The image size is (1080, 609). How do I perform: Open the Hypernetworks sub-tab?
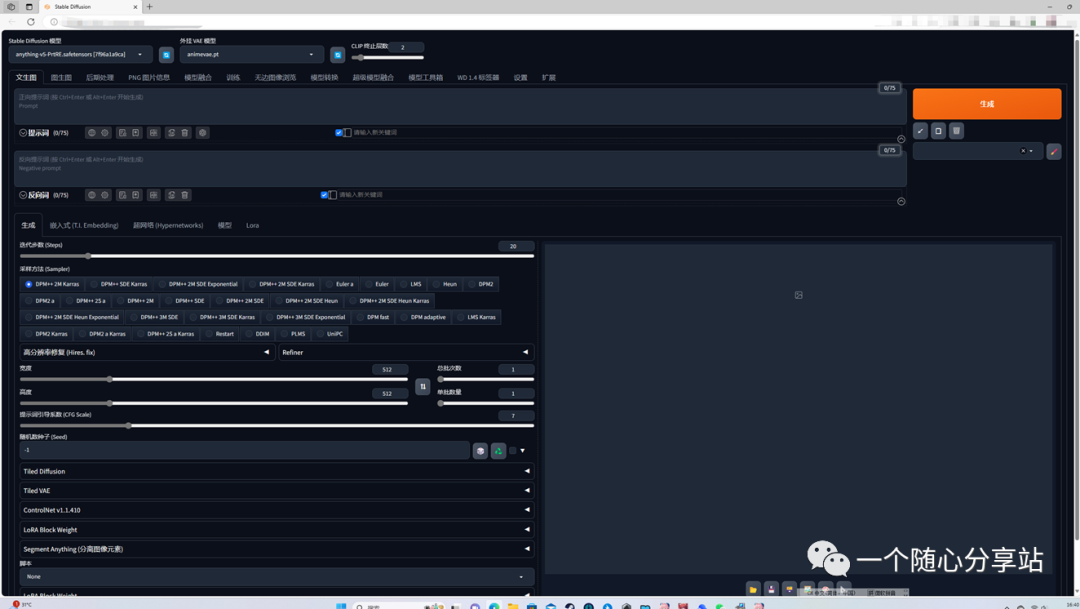coord(168,225)
